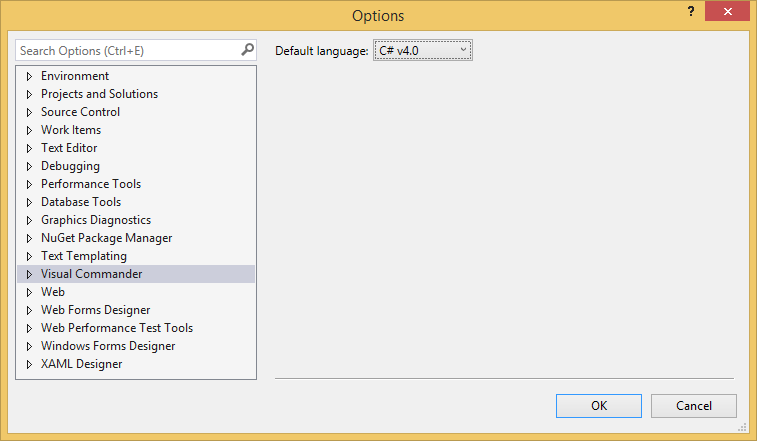Expand the NuGet Package Manager arrow

click(x=29, y=238)
